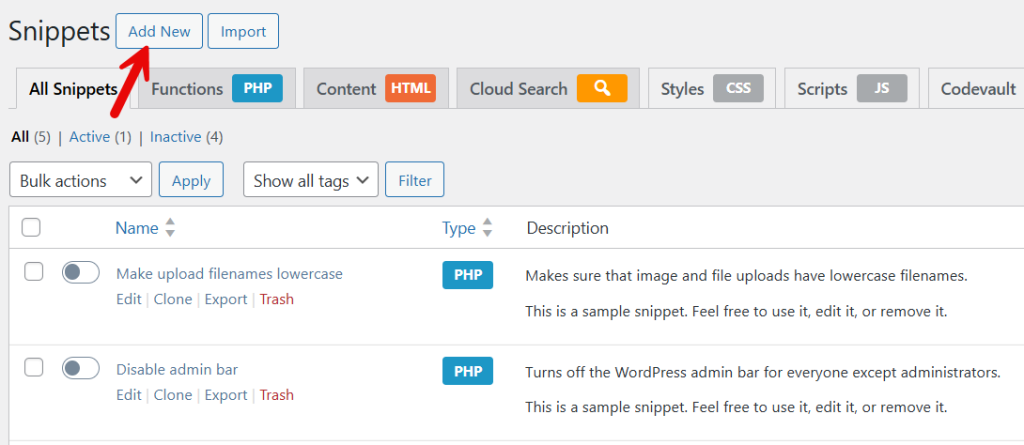Image resolution: width=1024 pixels, height=445 pixels.
Task: Open the All Snippets tab
Action: (73, 89)
